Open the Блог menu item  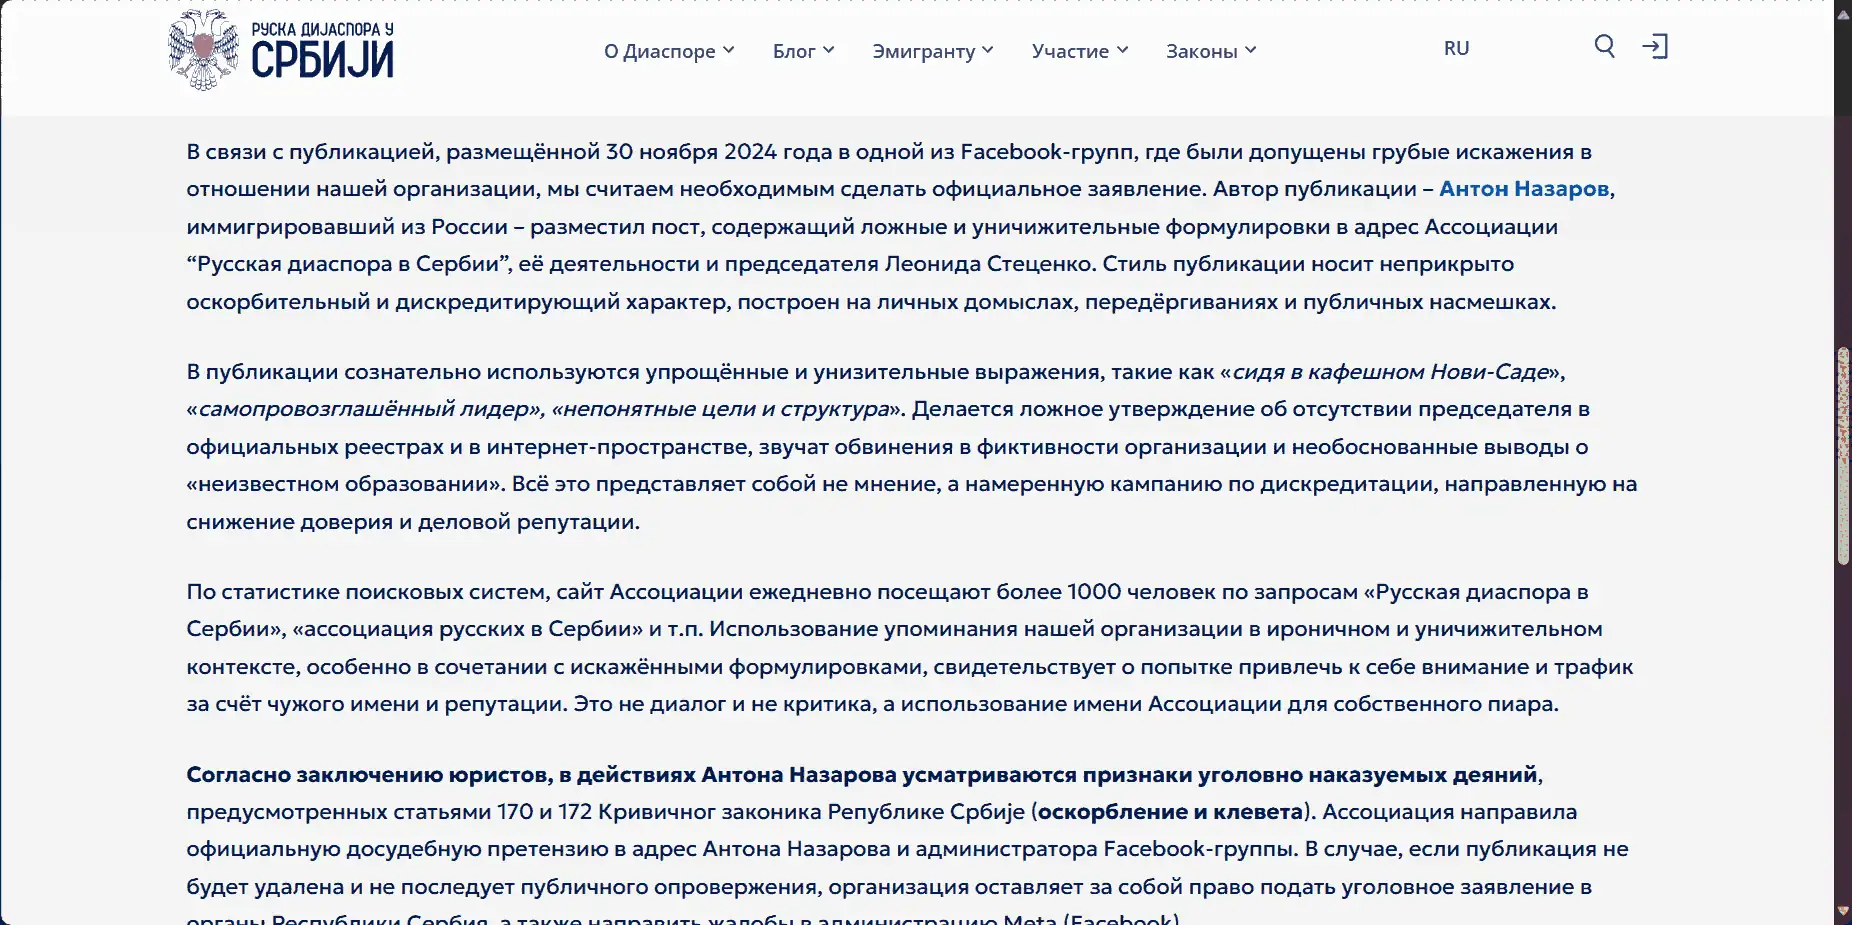pyautogui.click(x=794, y=51)
